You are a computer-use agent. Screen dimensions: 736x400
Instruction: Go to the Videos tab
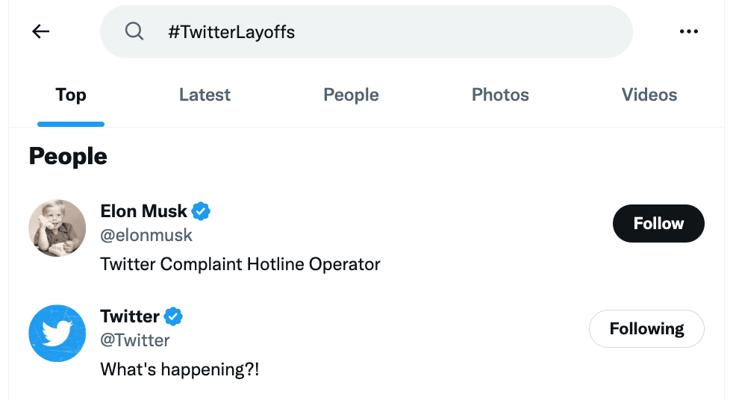tap(649, 95)
